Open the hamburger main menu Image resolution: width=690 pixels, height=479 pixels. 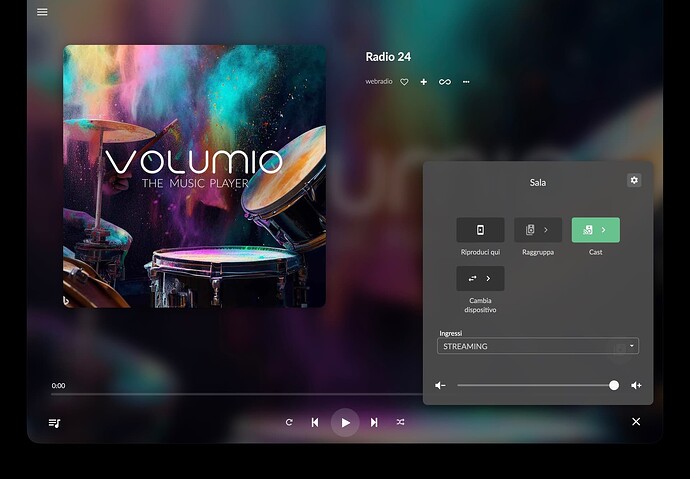point(42,12)
